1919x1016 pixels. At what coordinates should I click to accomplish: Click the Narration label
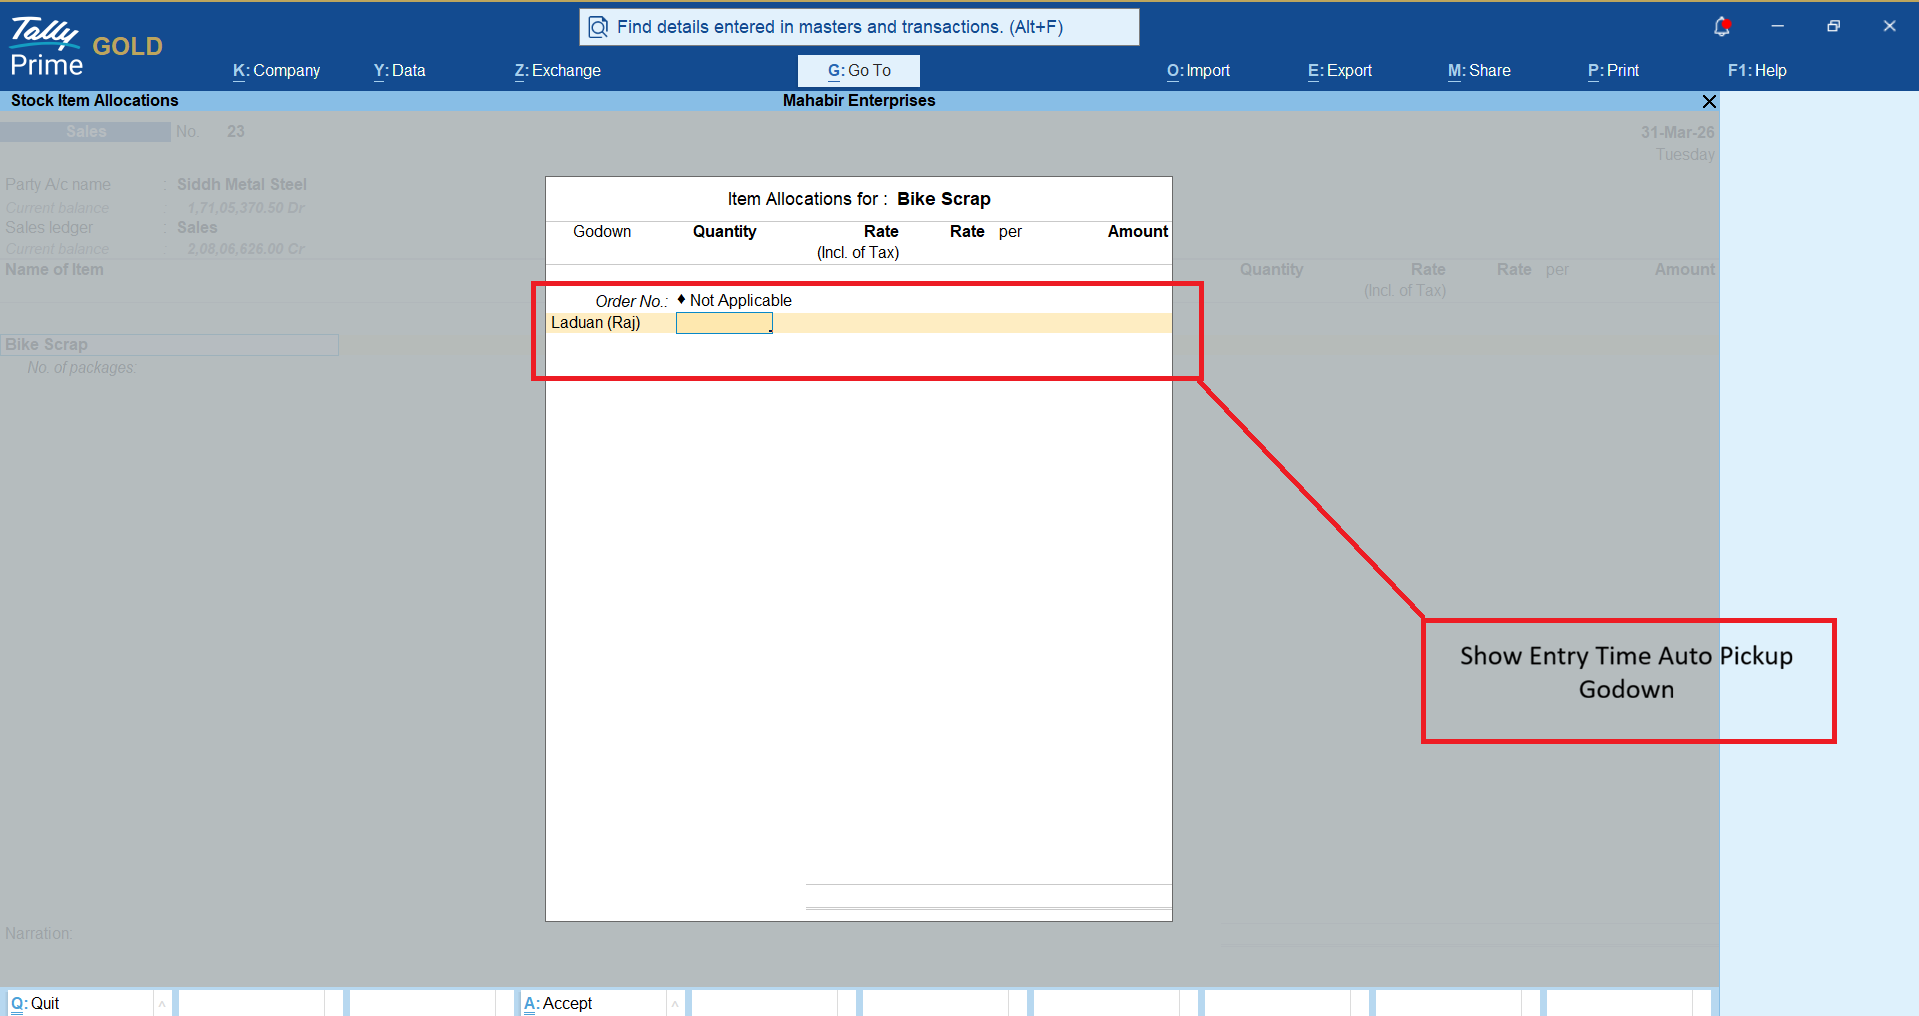pos(38,934)
